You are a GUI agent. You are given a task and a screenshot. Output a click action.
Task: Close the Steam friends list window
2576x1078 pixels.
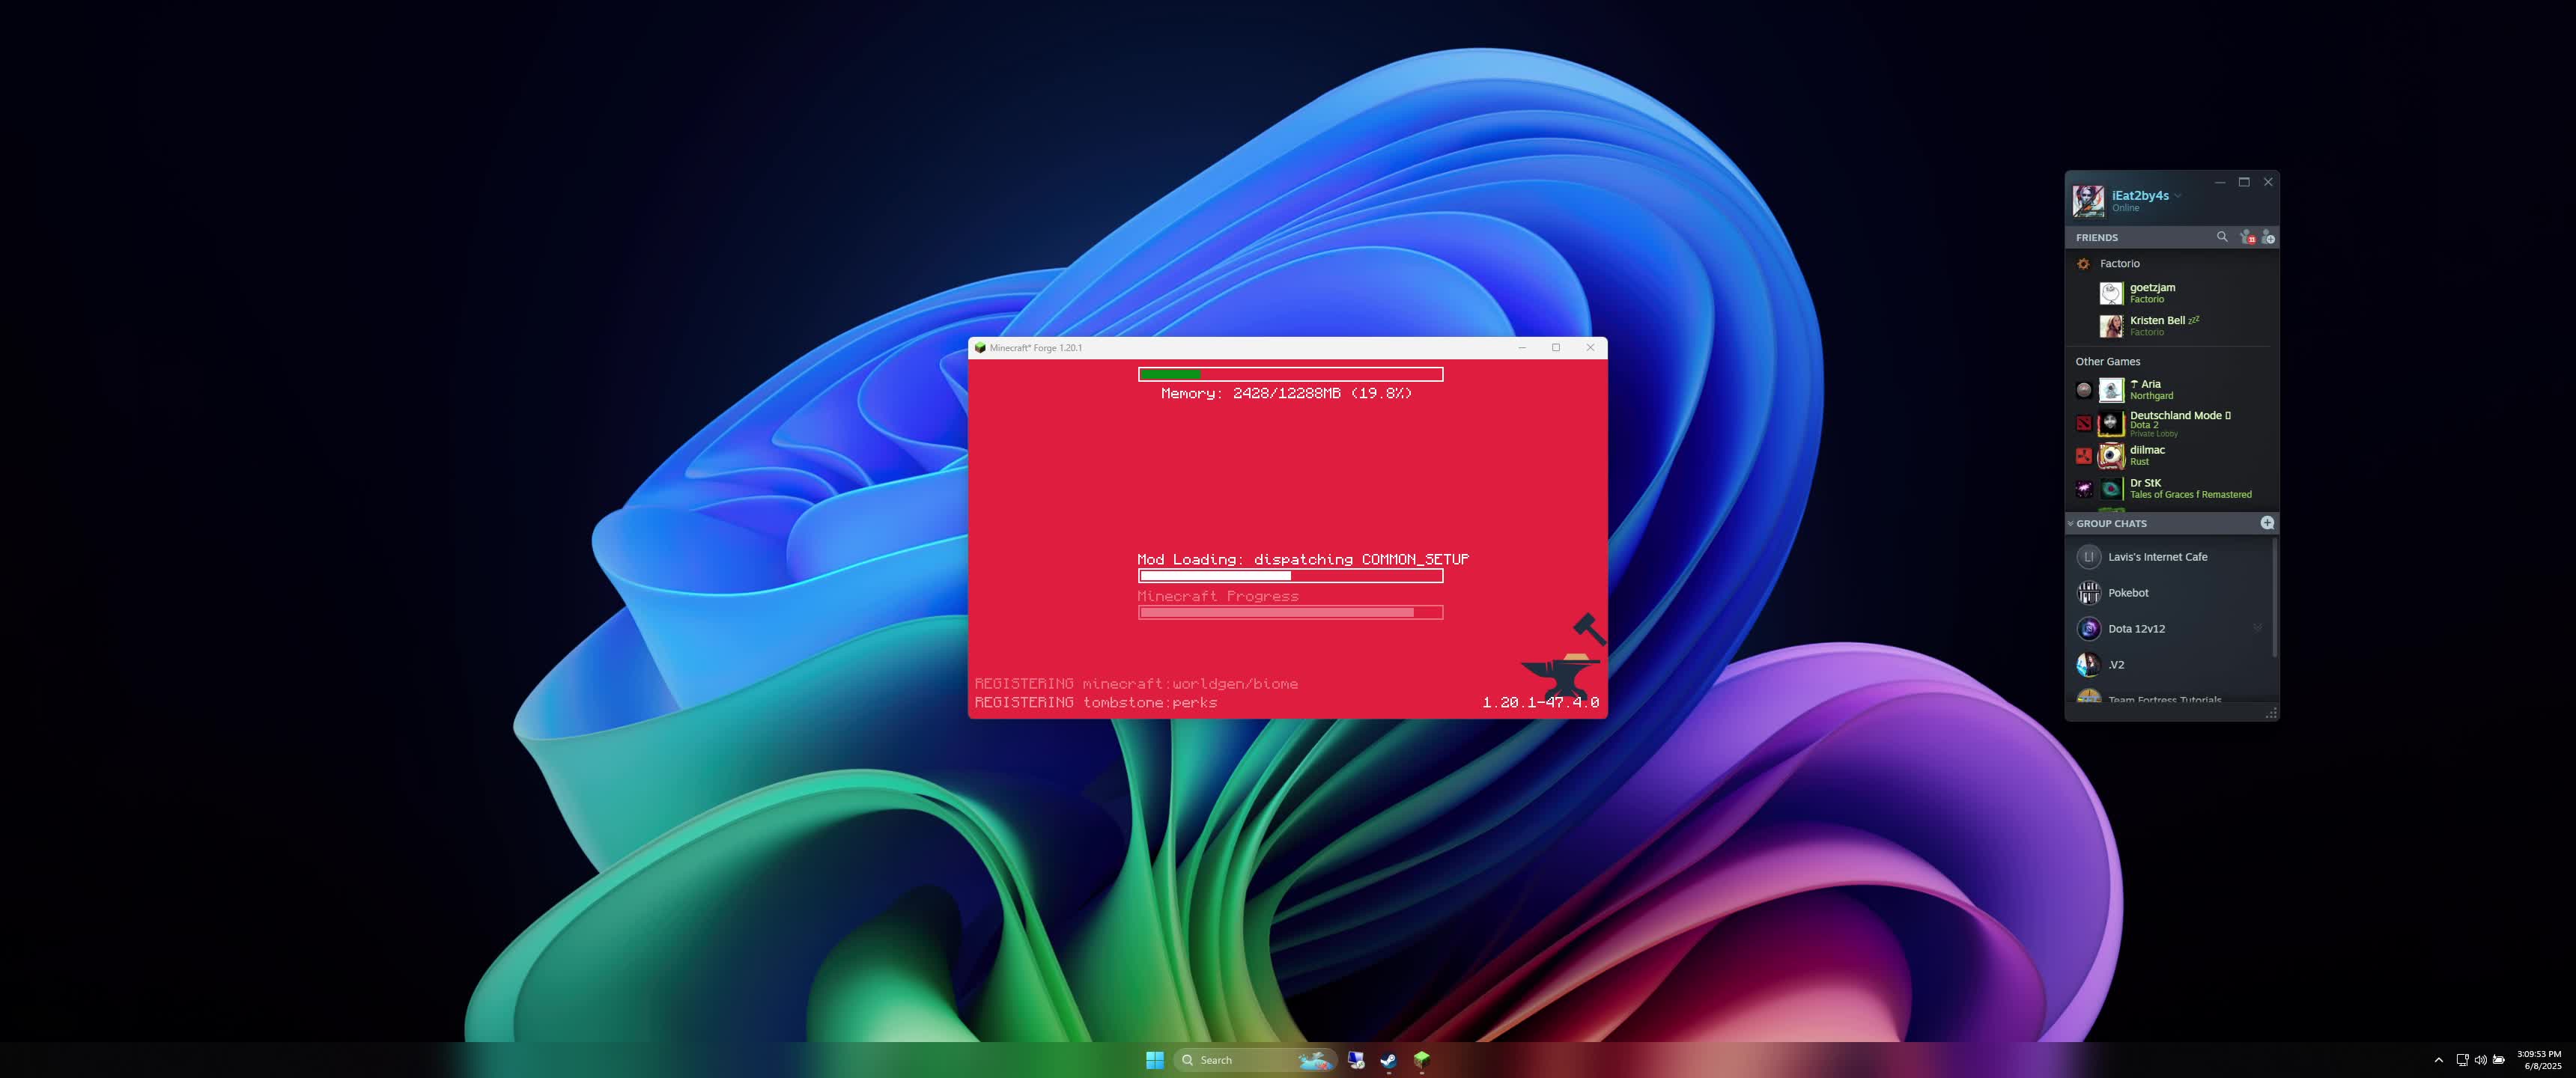(2268, 182)
